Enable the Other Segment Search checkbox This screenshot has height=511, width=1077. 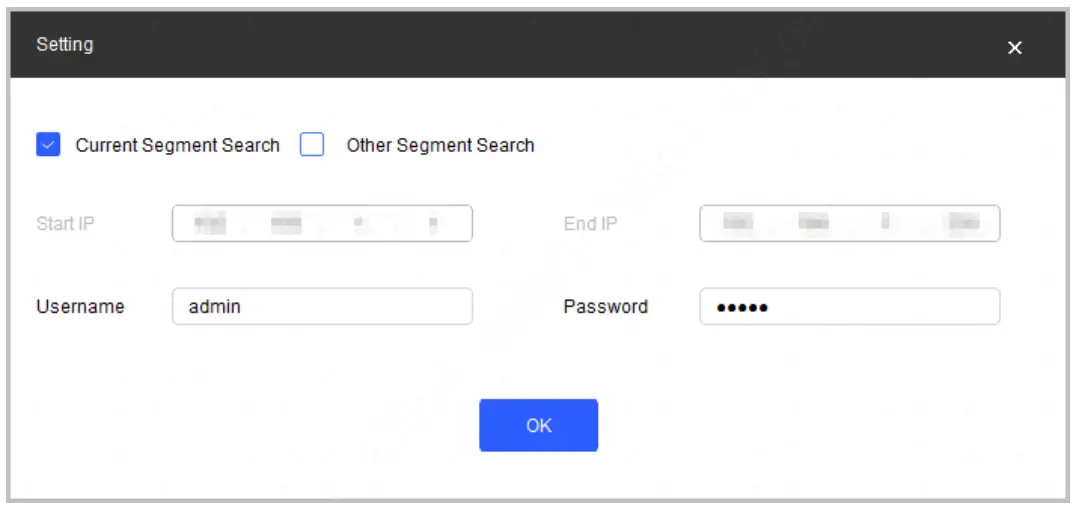pos(312,145)
